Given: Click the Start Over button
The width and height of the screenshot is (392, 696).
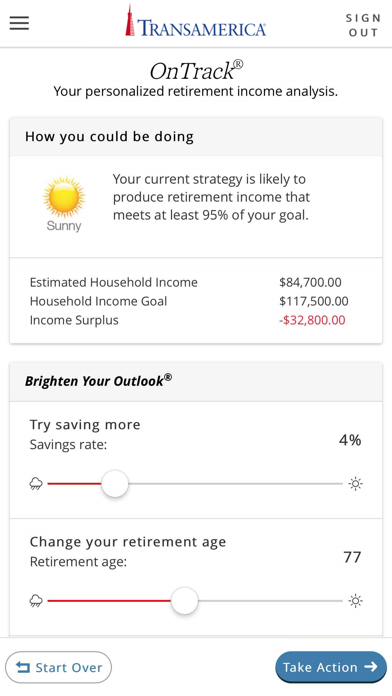Looking at the screenshot, I should (59, 667).
